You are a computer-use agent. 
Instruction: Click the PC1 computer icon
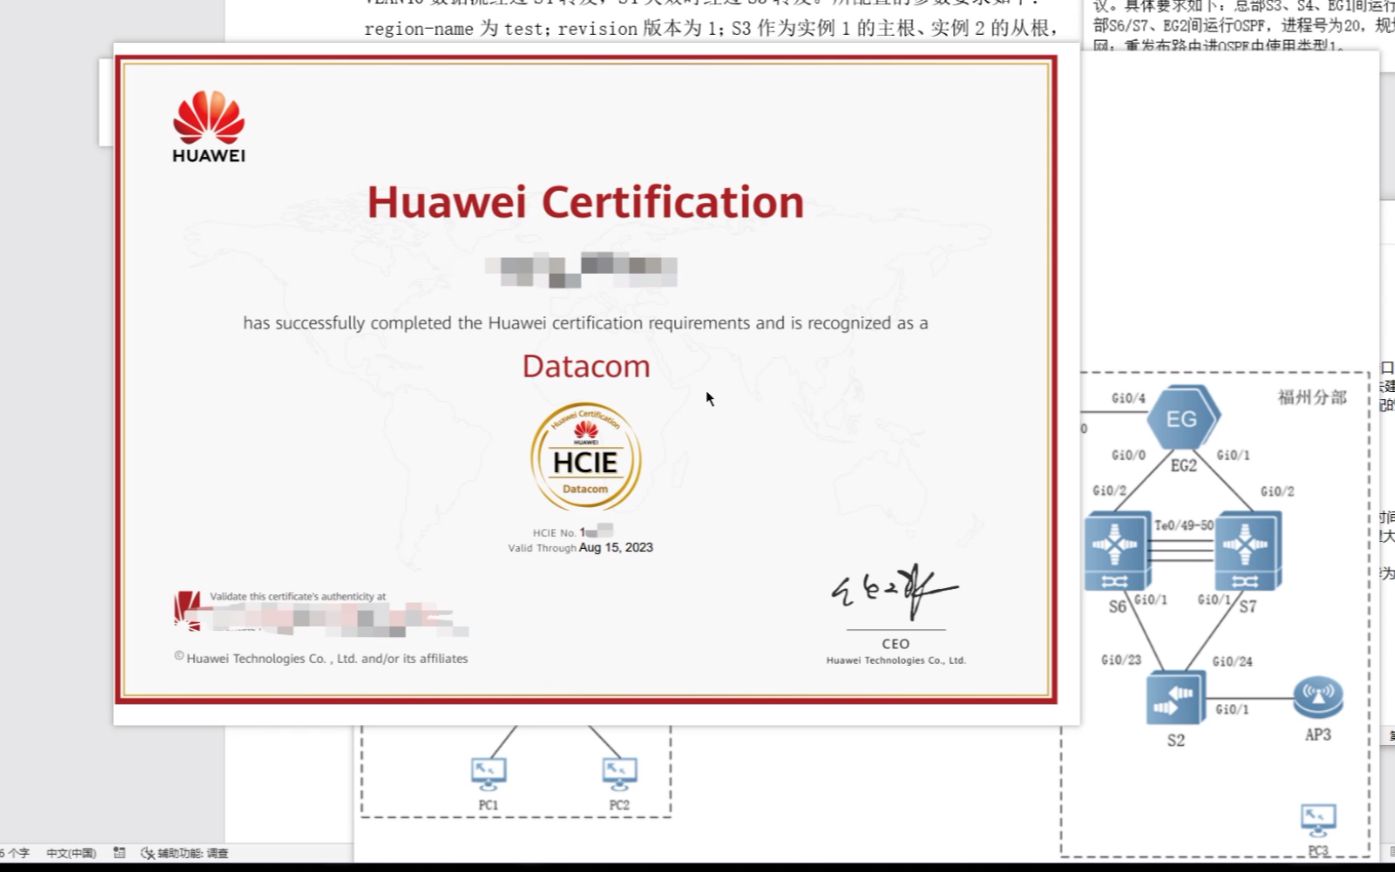click(x=488, y=771)
